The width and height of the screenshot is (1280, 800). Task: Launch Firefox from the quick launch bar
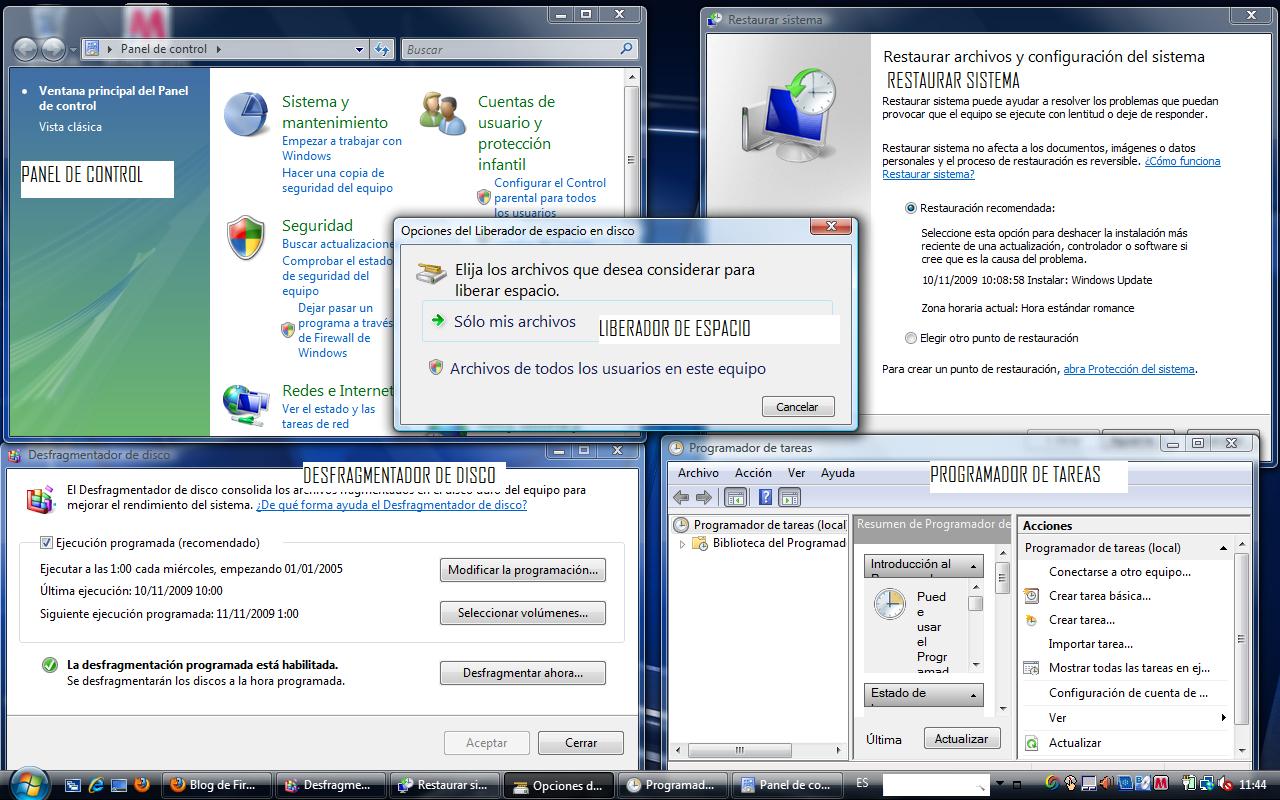pyautogui.click(x=142, y=784)
